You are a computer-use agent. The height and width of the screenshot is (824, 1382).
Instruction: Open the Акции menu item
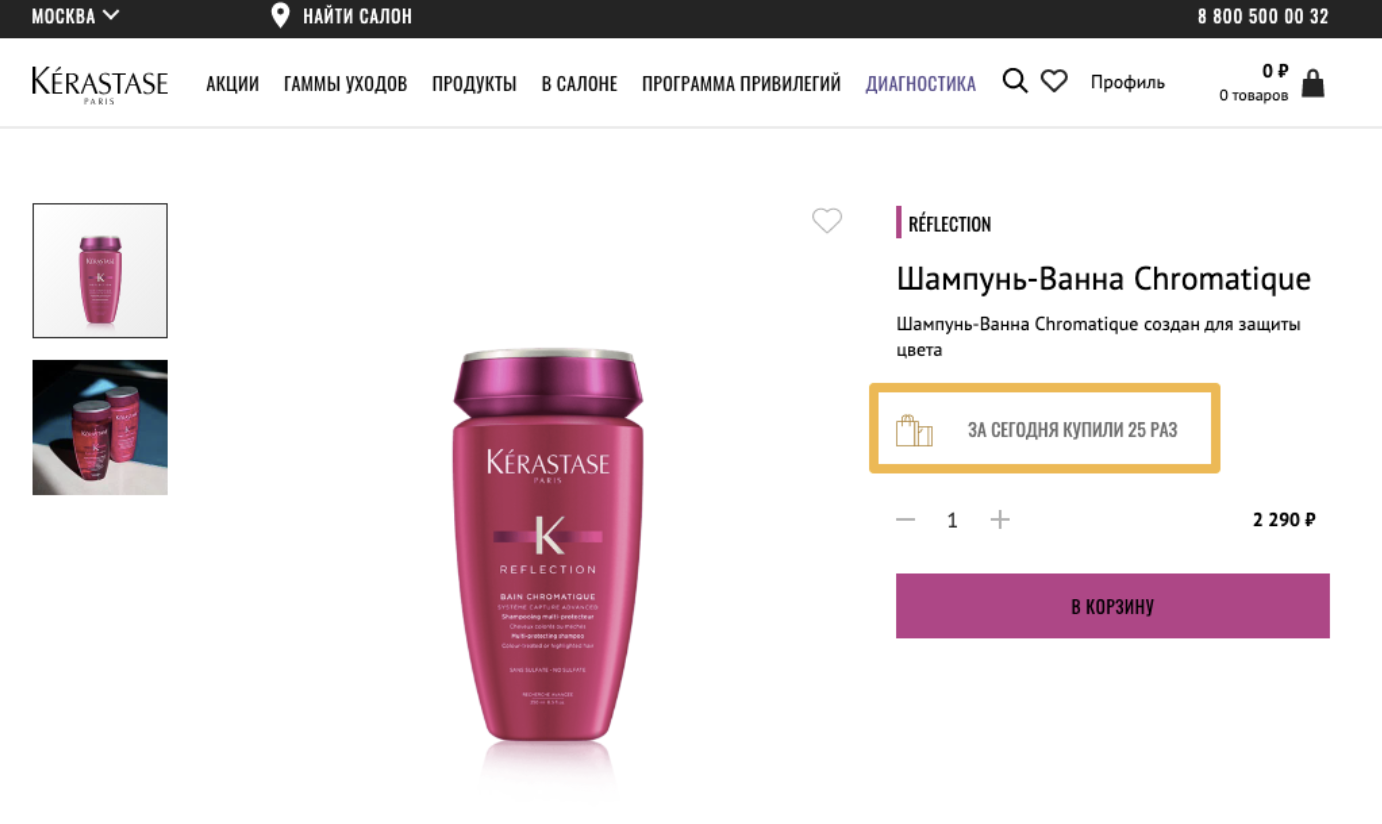click(x=232, y=84)
